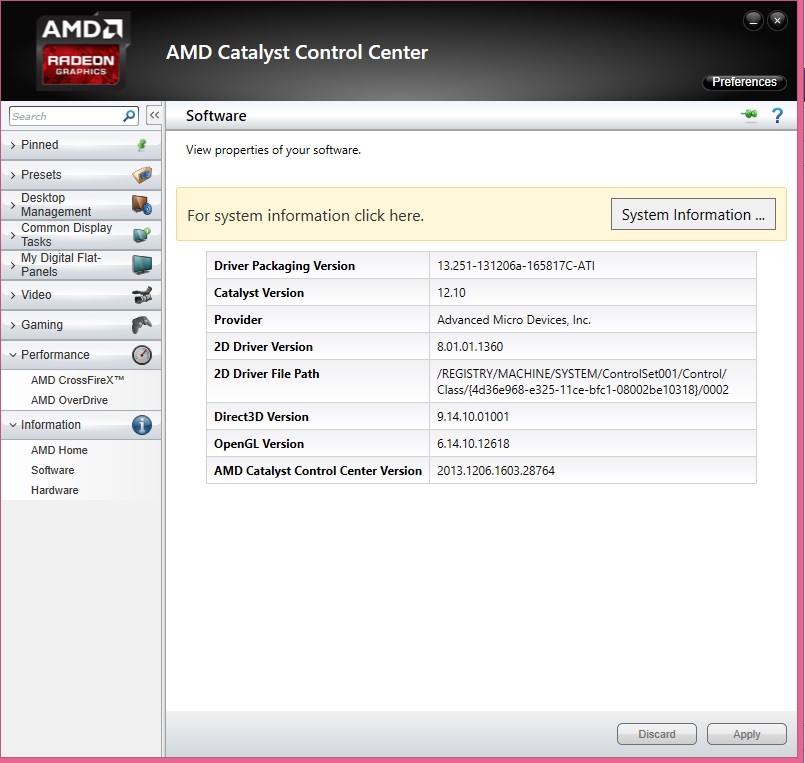Click 'For system information click here.' text
Image resolution: width=805 pixels, height=763 pixels.
click(x=305, y=216)
